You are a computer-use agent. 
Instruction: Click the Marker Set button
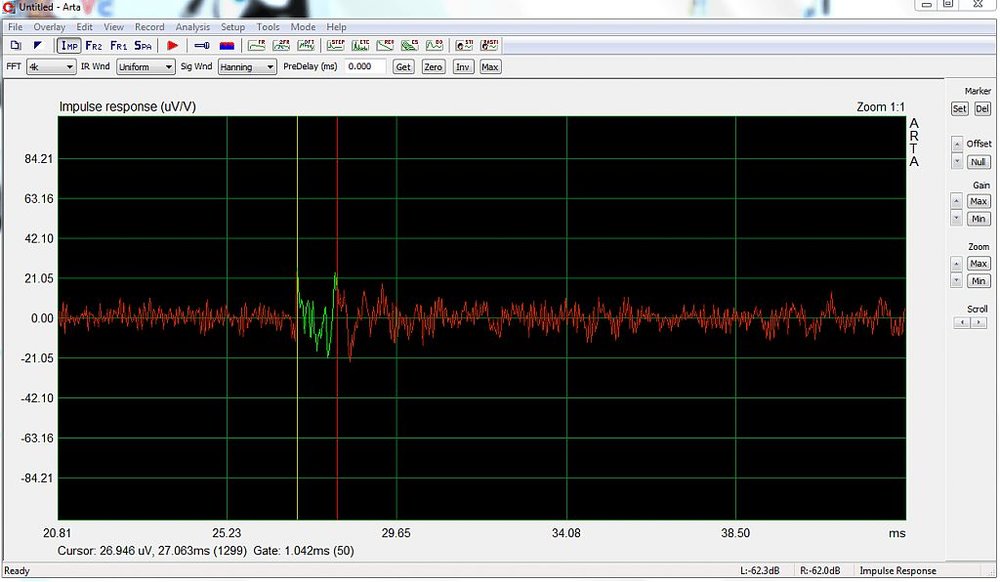pos(959,108)
